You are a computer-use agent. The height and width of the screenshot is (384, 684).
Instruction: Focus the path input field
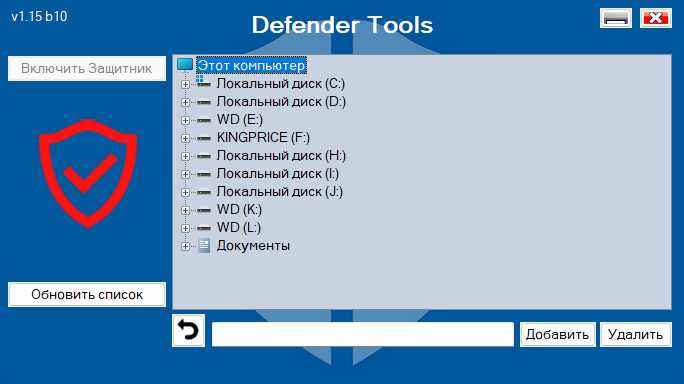click(363, 335)
